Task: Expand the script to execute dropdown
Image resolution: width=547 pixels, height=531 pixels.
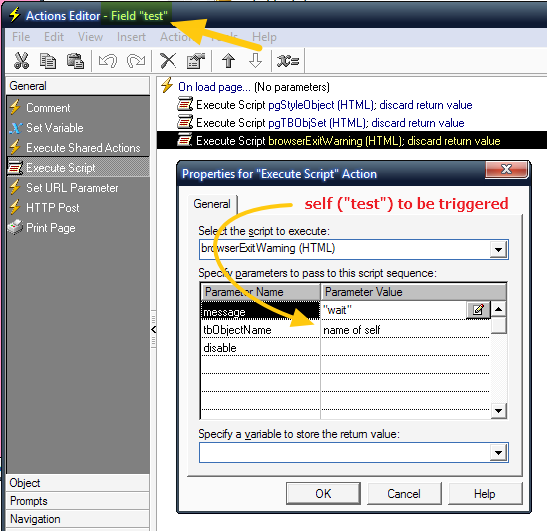Action: tap(498, 249)
